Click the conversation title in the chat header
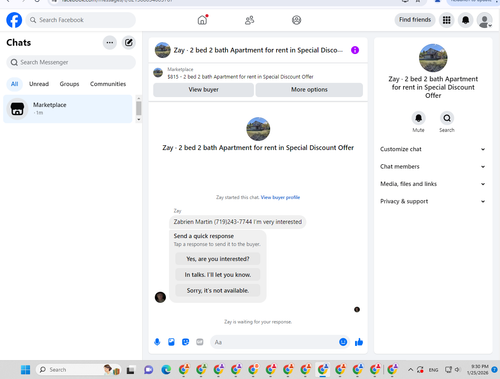Image resolution: width=500 pixels, height=379 pixels. coord(258,50)
